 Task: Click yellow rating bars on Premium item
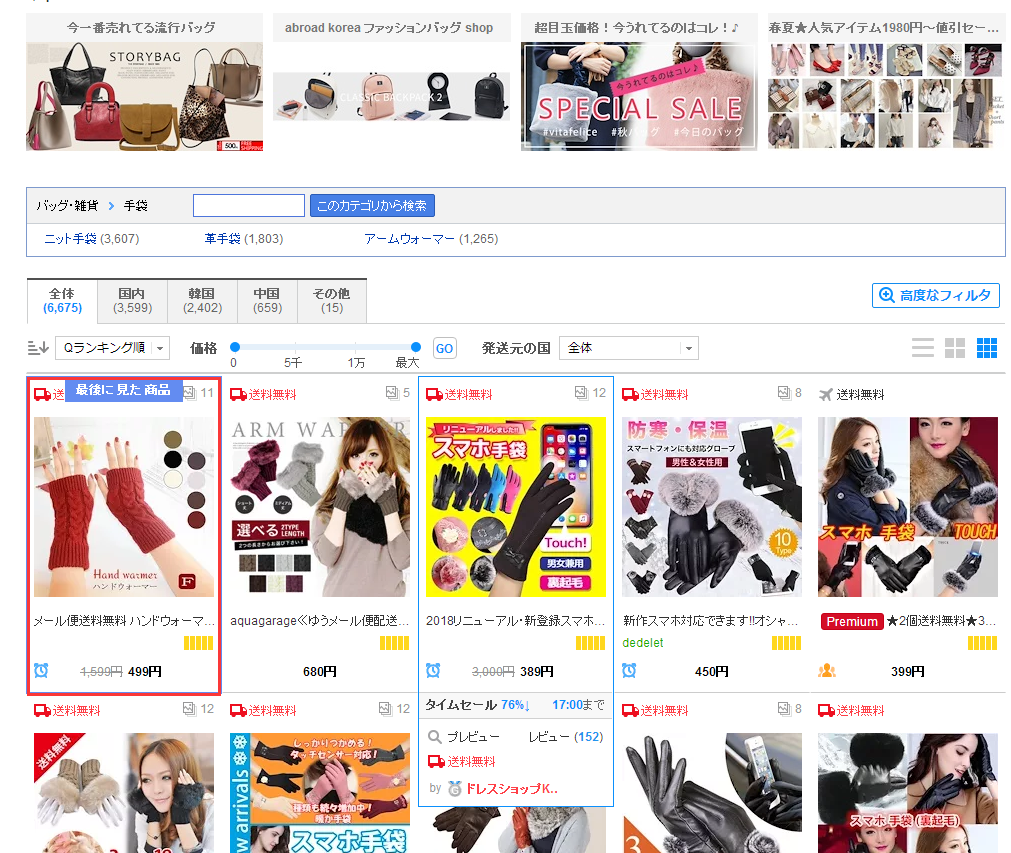point(982,643)
